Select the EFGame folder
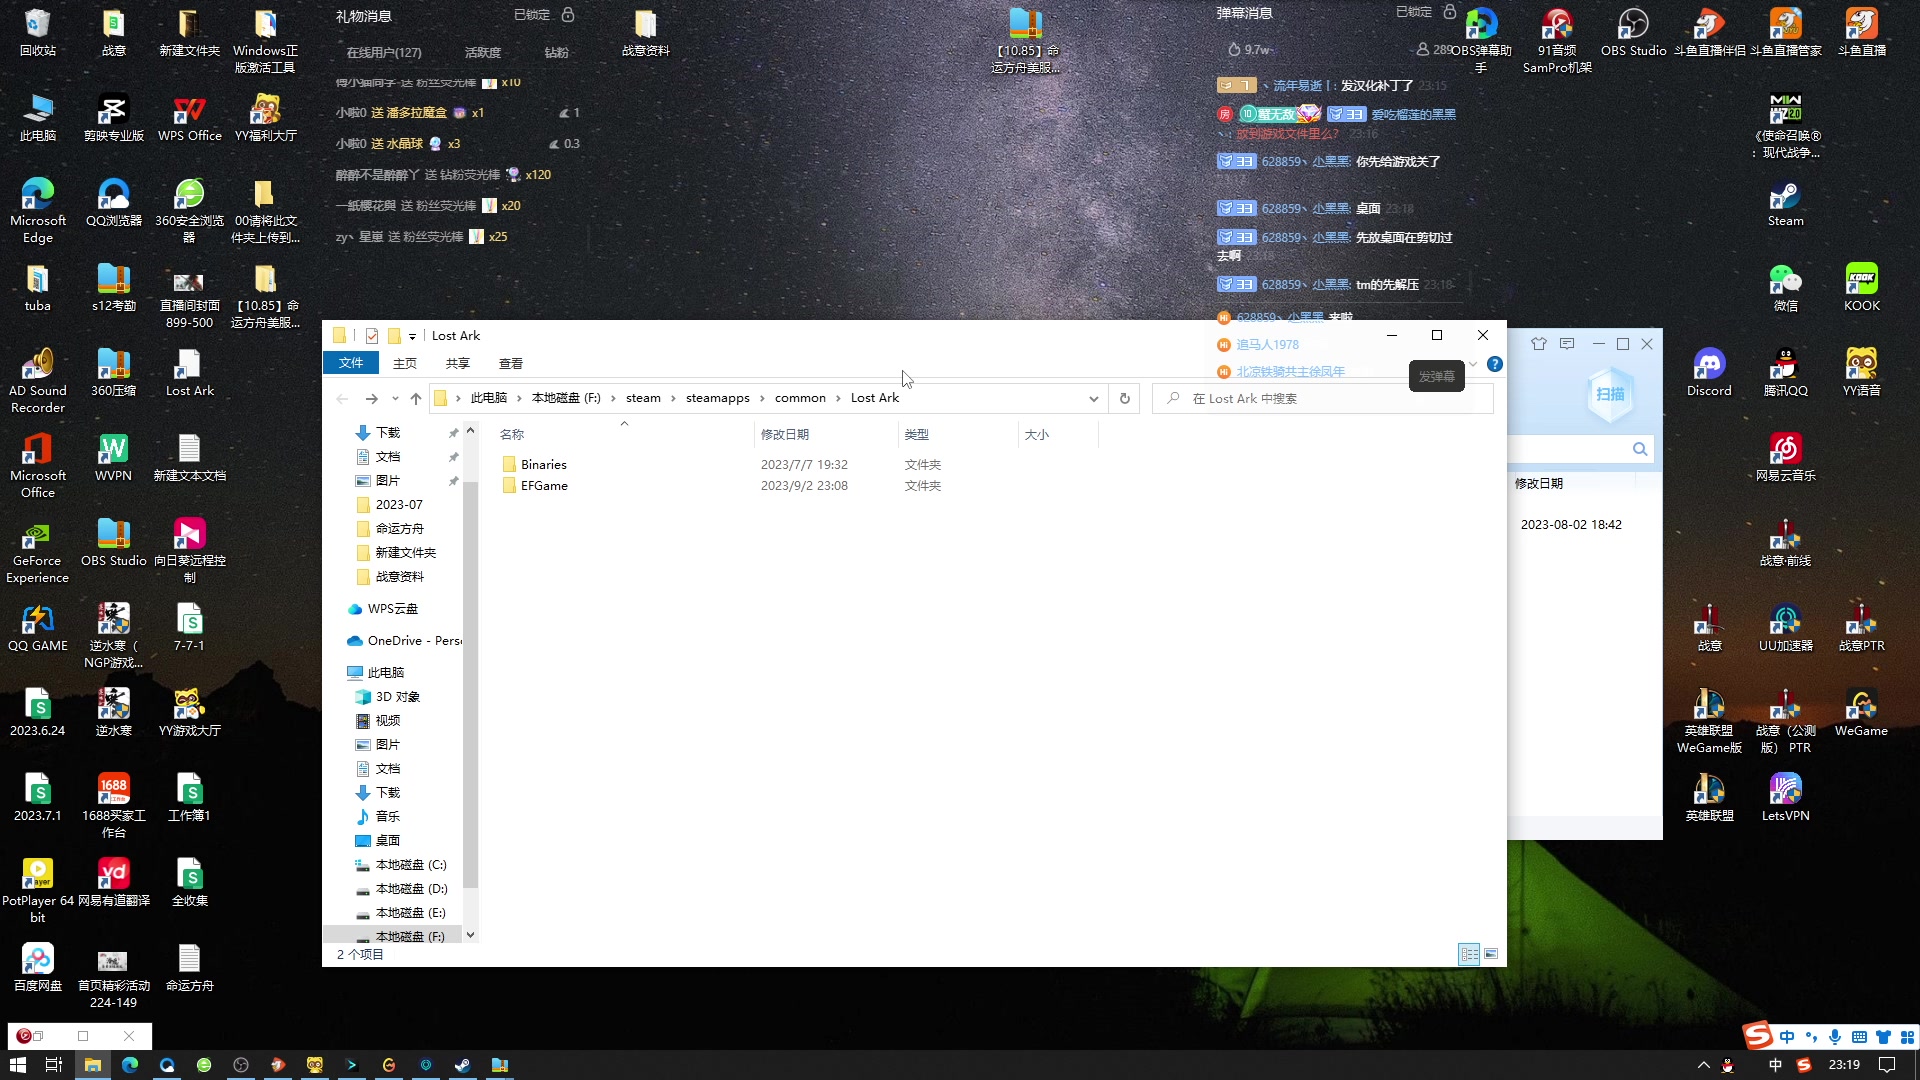Screen dimensions: 1920x1080 coord(544,486)
